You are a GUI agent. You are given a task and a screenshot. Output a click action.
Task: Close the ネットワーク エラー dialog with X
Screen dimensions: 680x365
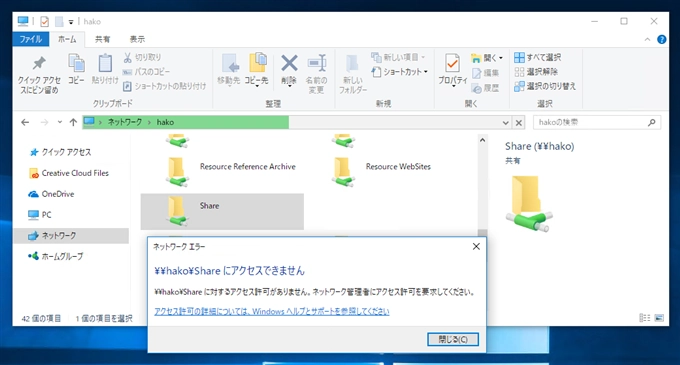point(476,246)
